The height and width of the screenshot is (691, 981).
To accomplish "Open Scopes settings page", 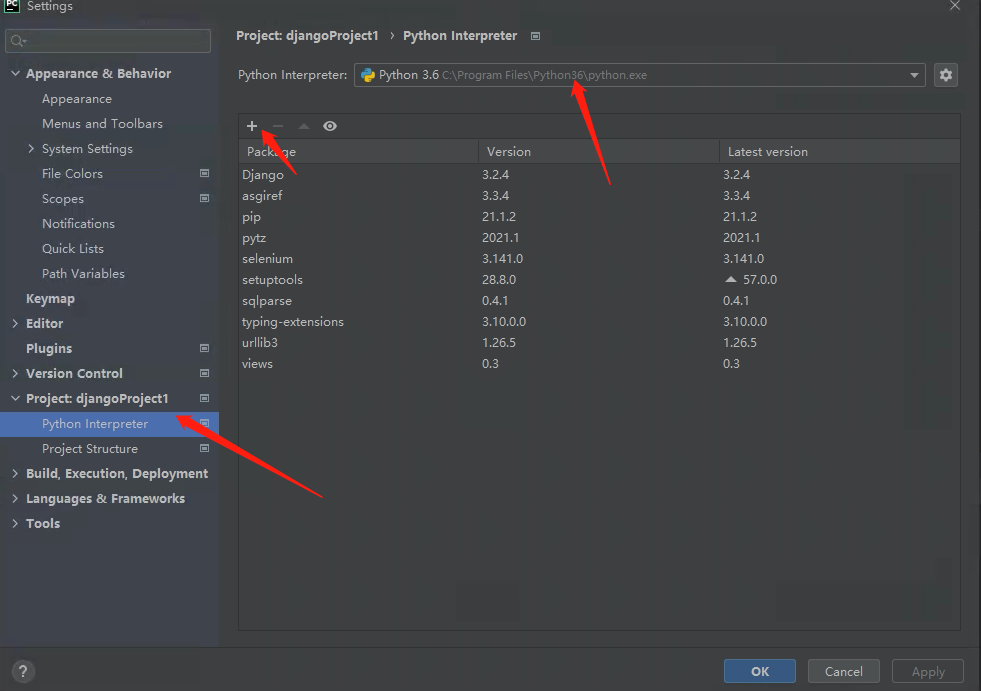I will pyautogui.click(x=63, y=199).
